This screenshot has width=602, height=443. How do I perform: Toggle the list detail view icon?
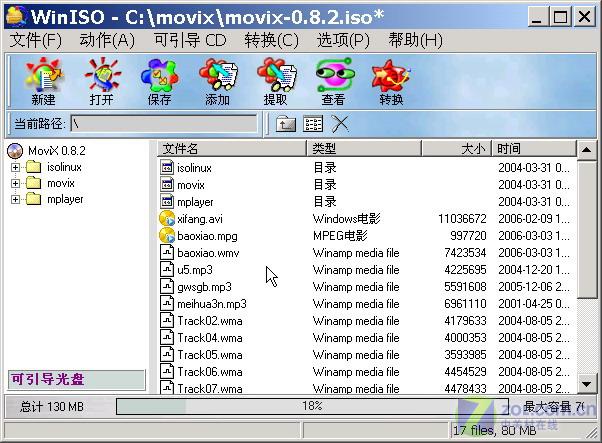pyautogui.click(x=313, y=124)
